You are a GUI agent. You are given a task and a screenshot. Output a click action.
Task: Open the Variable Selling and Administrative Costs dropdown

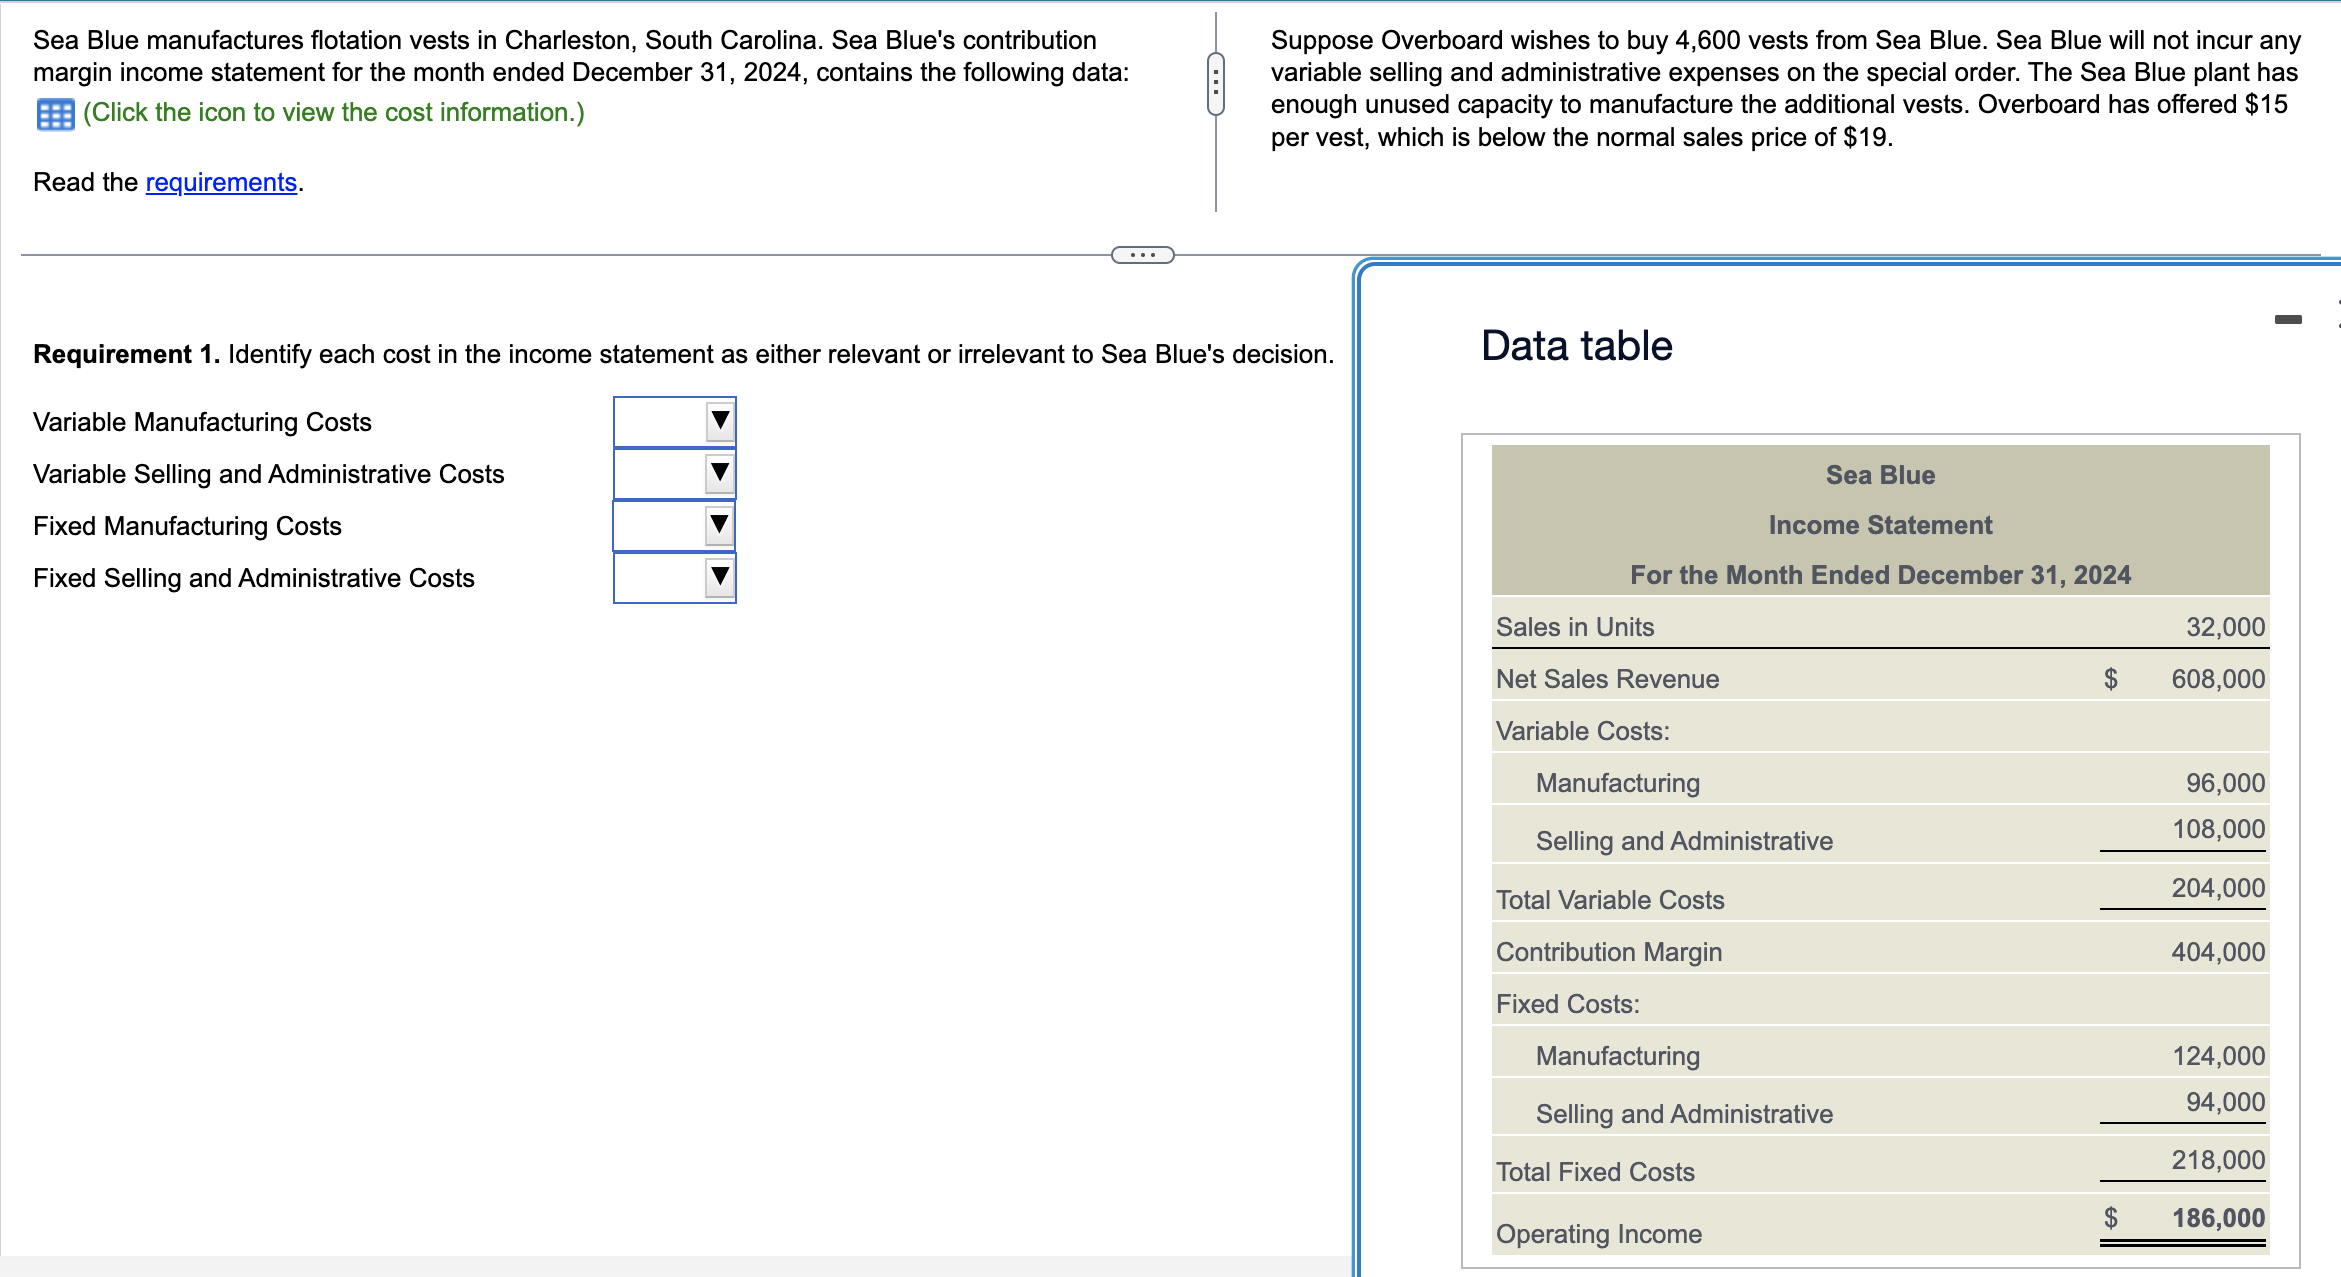[x=675, y=473]
